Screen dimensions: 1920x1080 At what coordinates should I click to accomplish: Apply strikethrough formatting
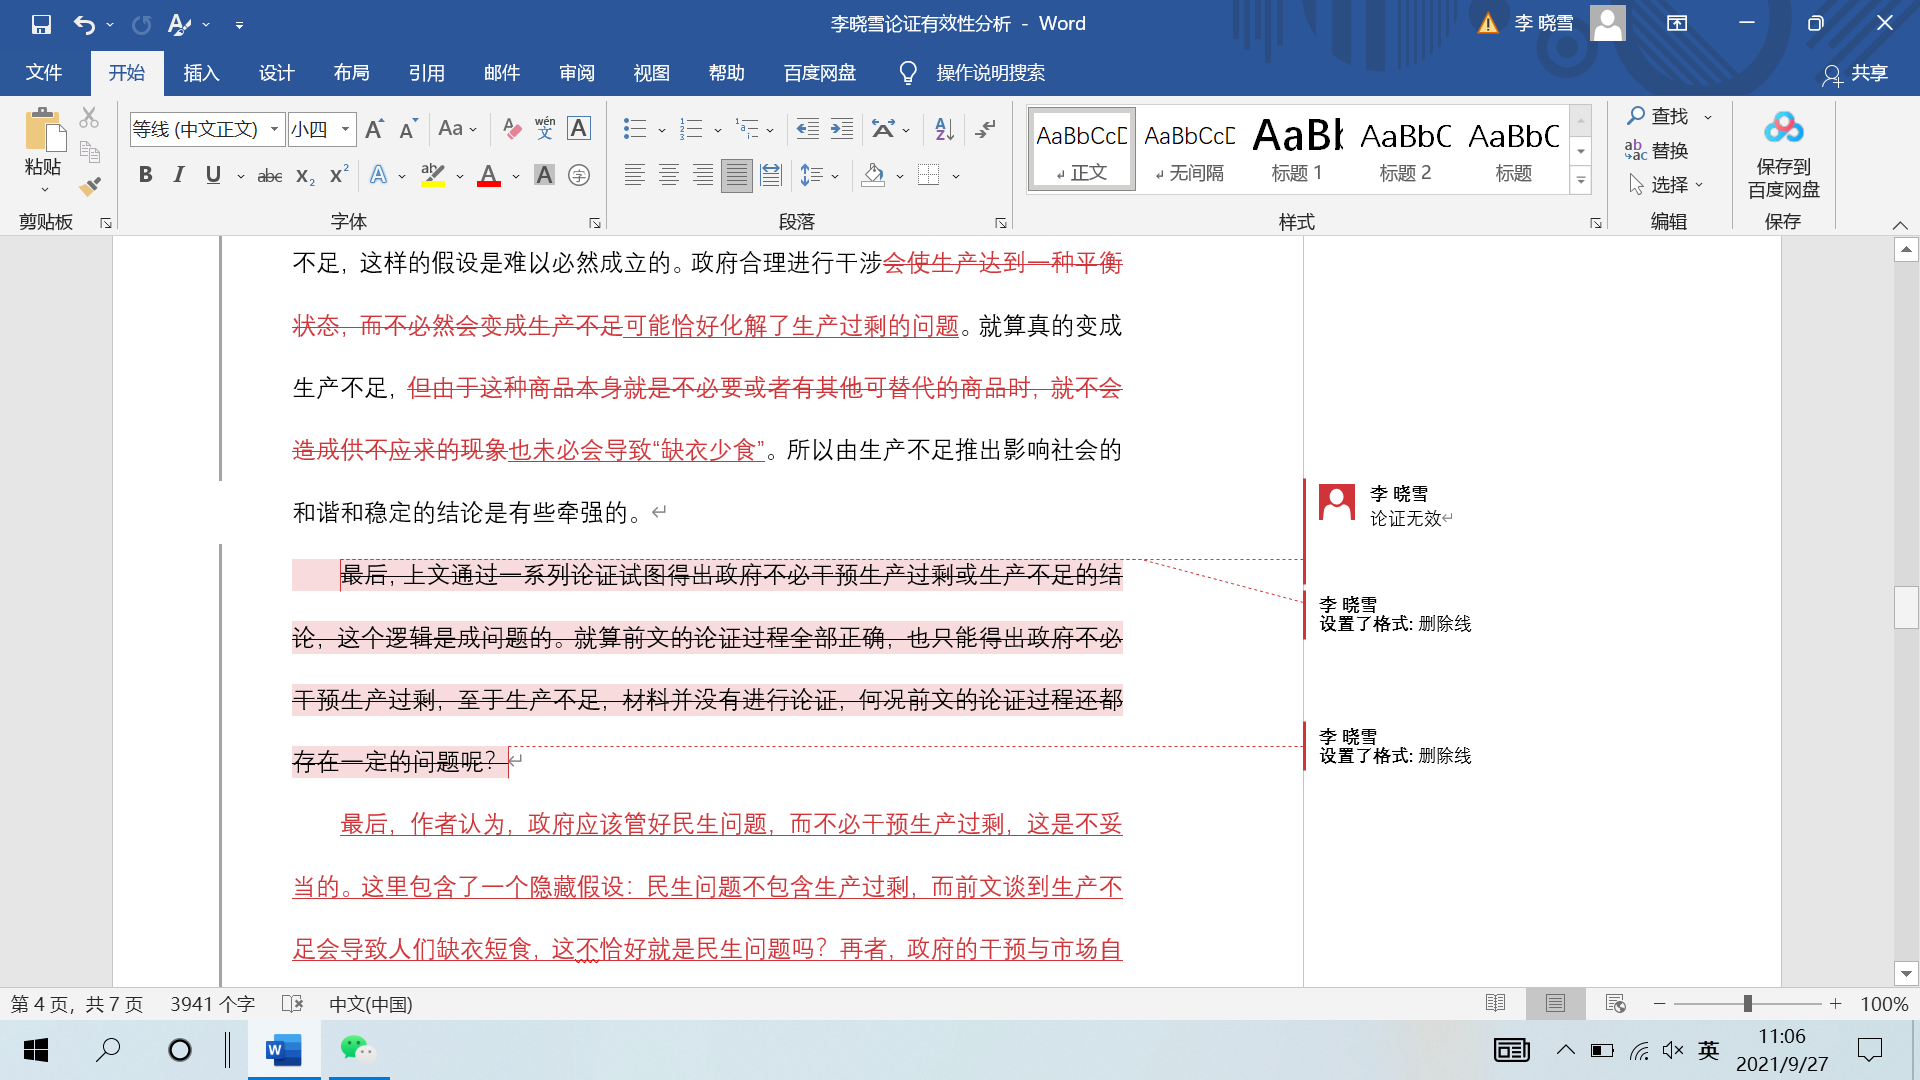[x=269, y=174]
